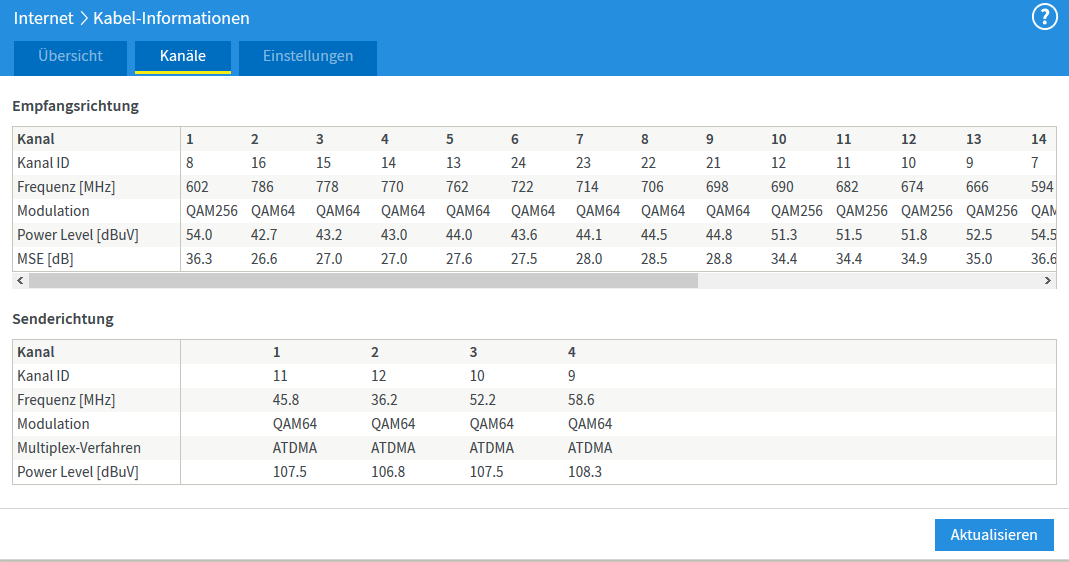The height and width of the screenshot is (562, 1069).
Task: Click power level value 43.2
Action: (329, 235)
